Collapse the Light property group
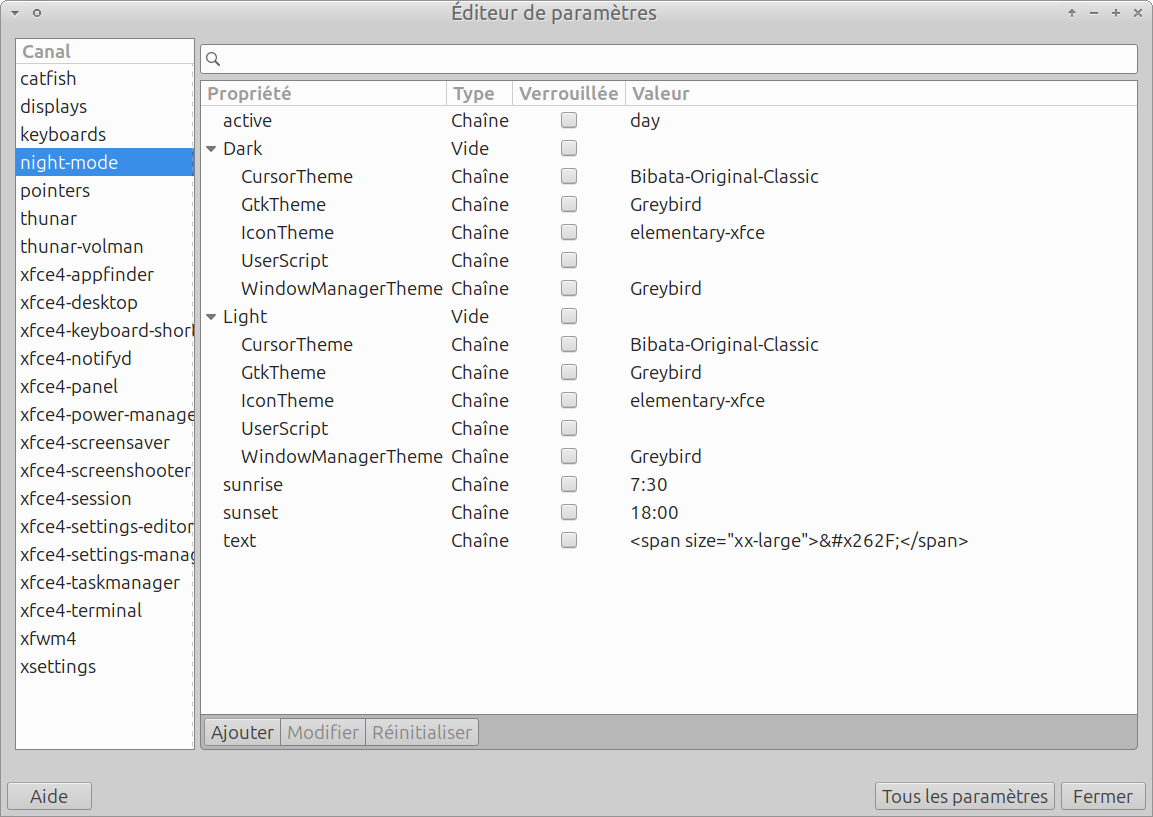This screenshot has height=817, width=1153. tap(211, 317)
